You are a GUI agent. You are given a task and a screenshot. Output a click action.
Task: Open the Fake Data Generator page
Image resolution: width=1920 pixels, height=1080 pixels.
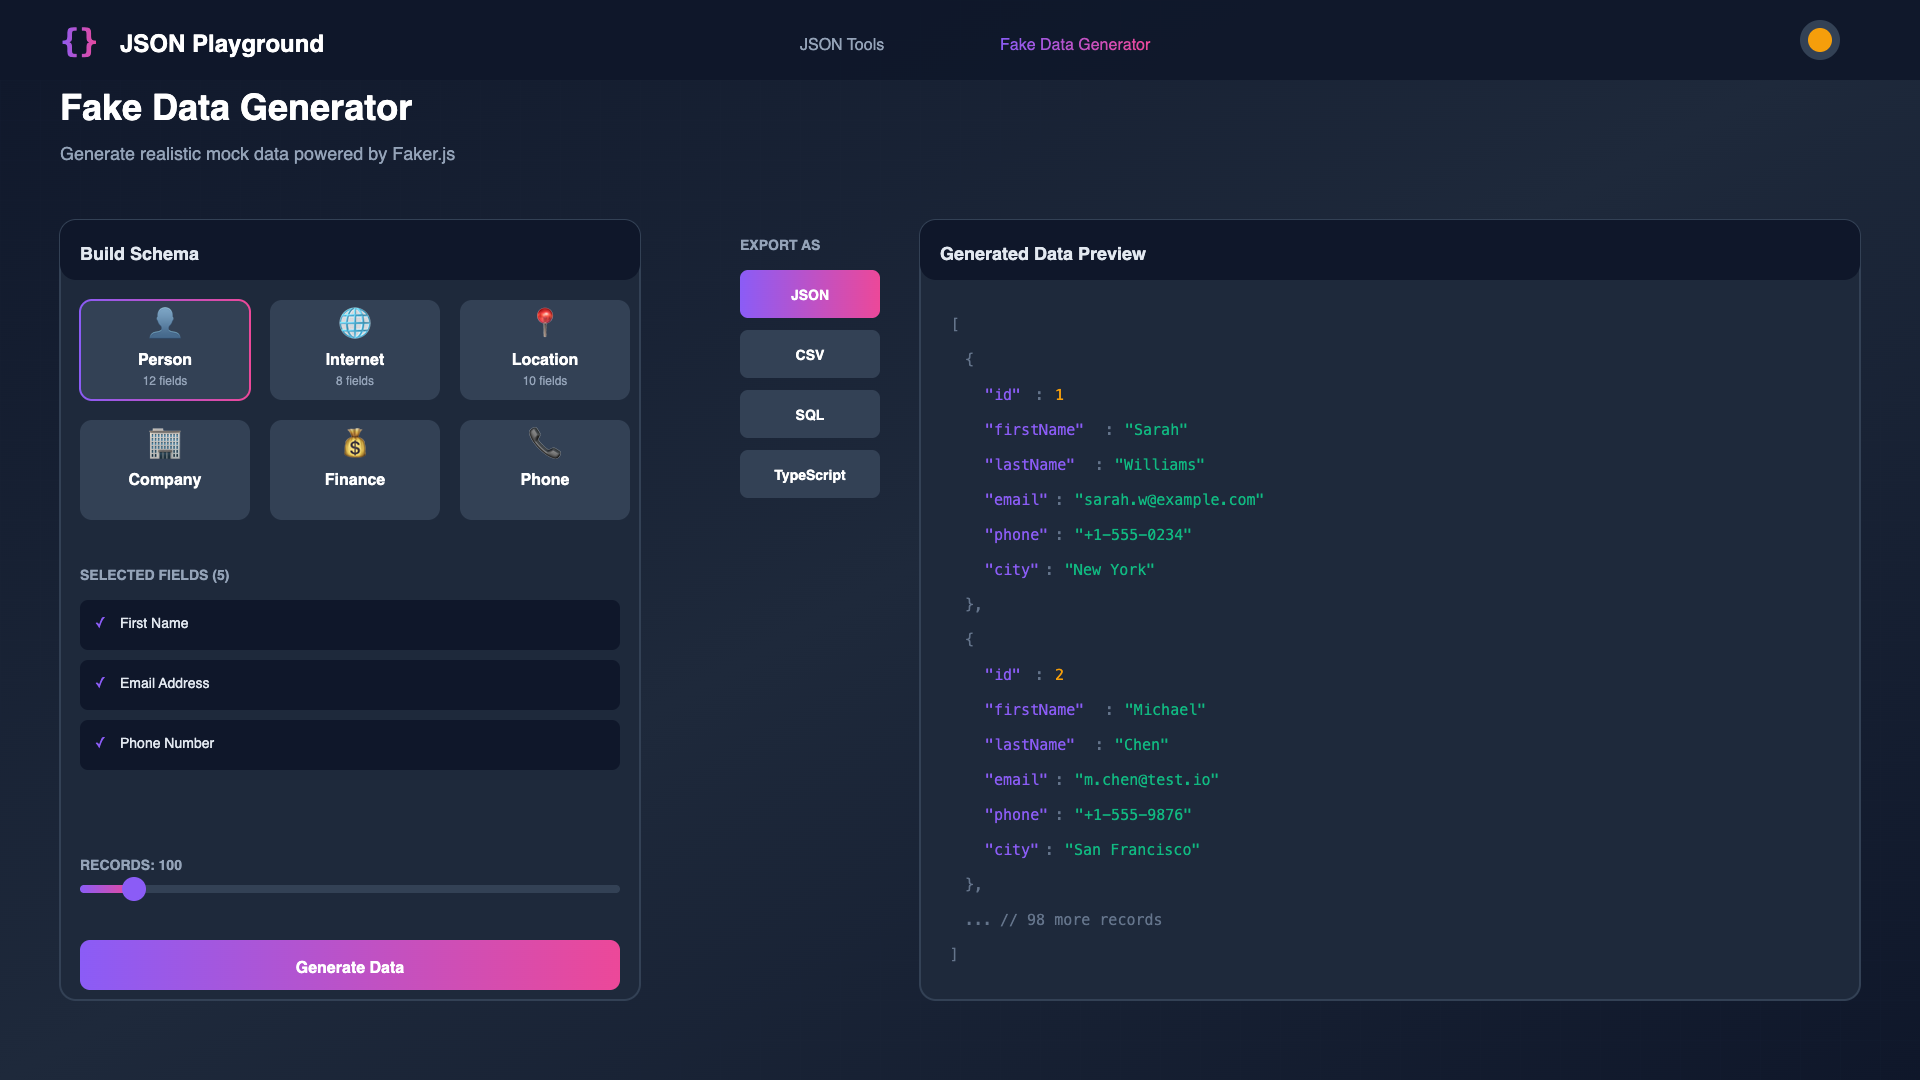click(1075, 44)
